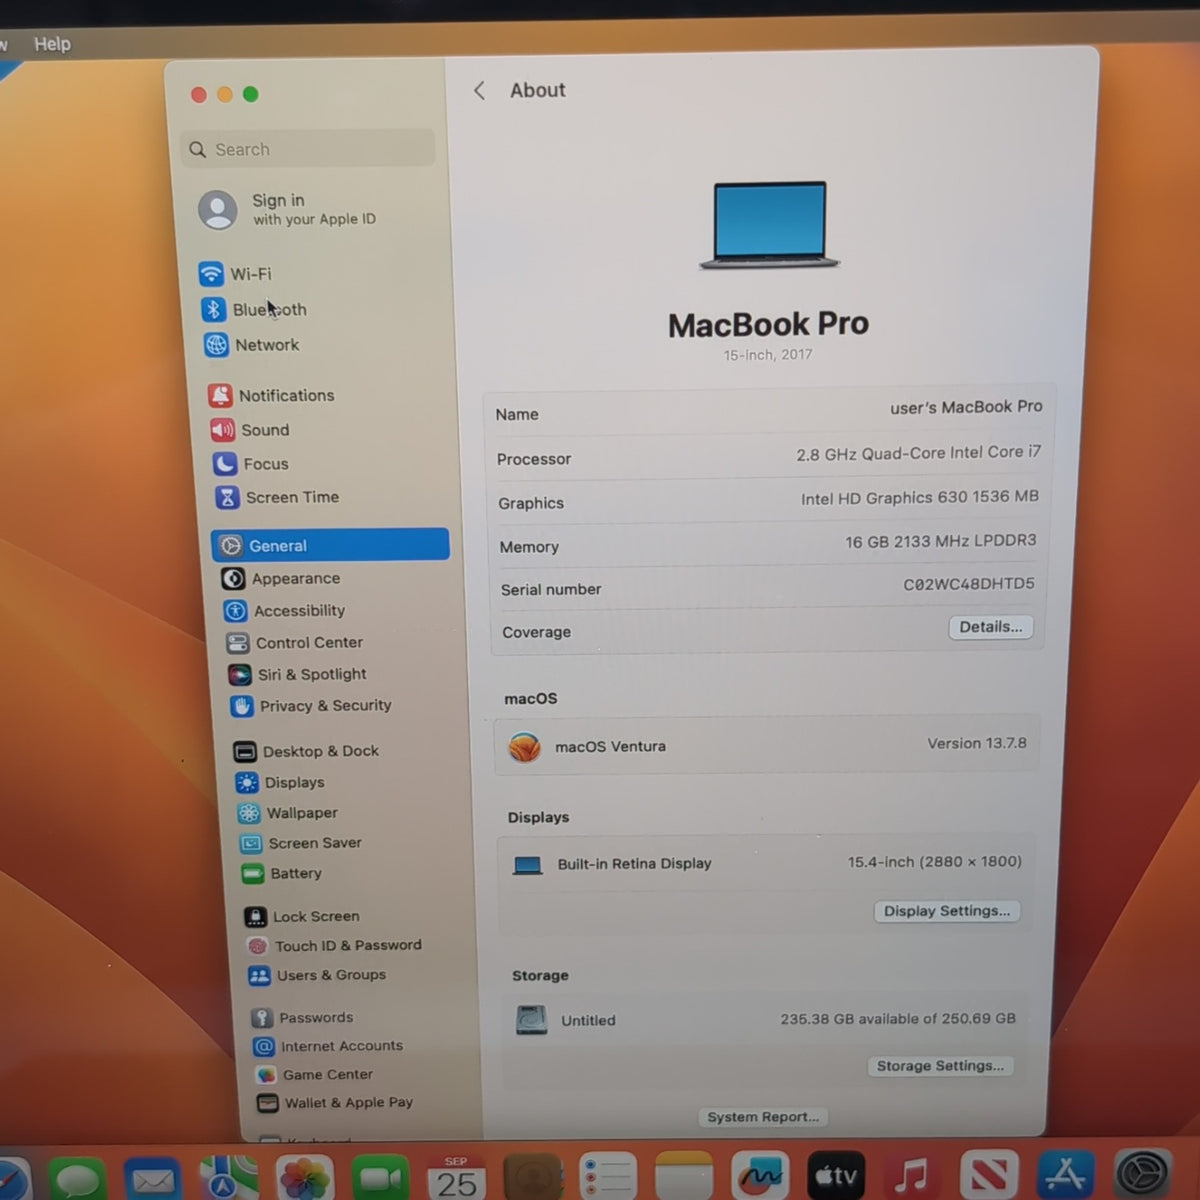Open Apple TV from the Dock
Image resolution: width=1200 pixels, height=1200 pixels.
click(836, 1176)
